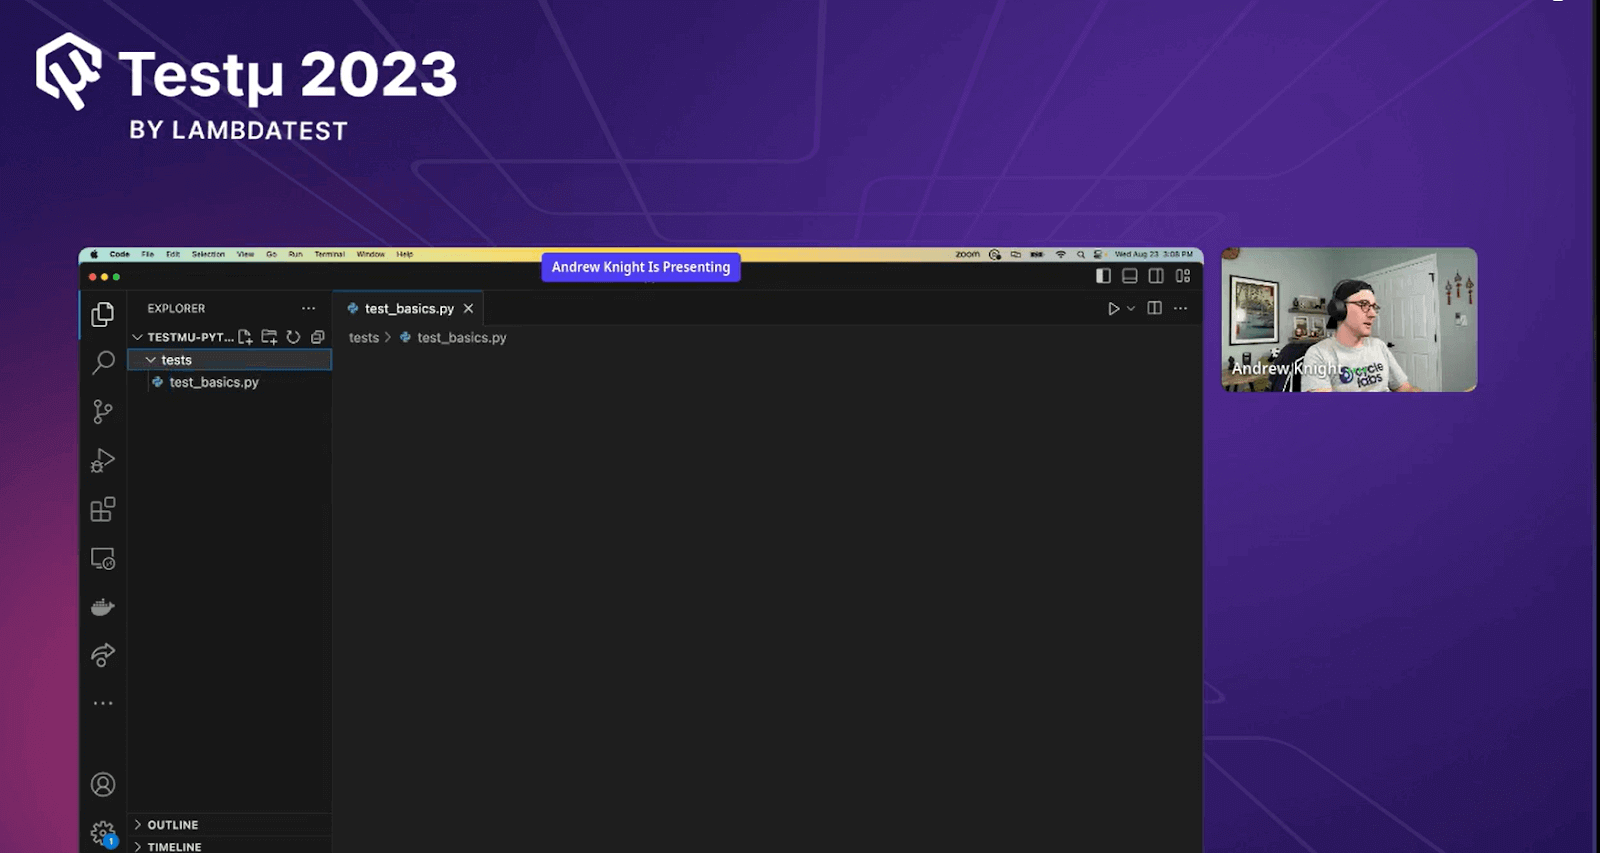Image resolution: width=1600 pixels, height=853 pixels.
Task: Click the zoom status item in menu bar
Action: [x=967, y=254]
